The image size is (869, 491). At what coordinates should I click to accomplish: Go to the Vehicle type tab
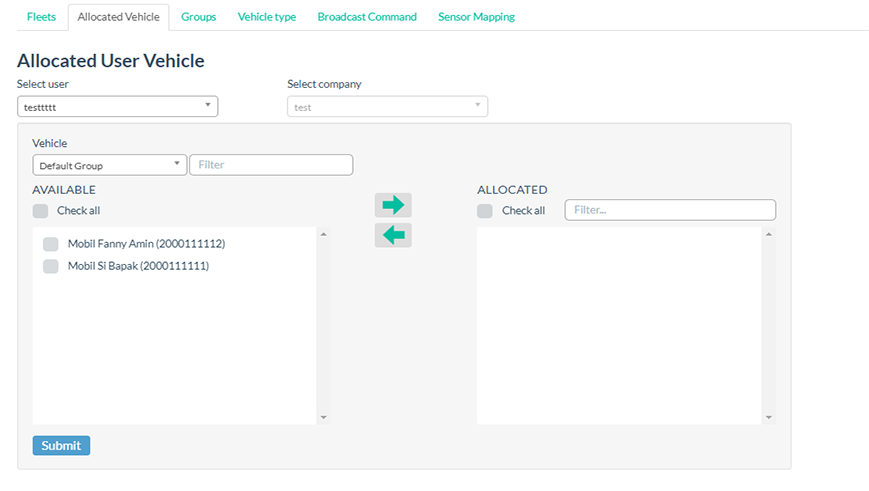[266, 17]
